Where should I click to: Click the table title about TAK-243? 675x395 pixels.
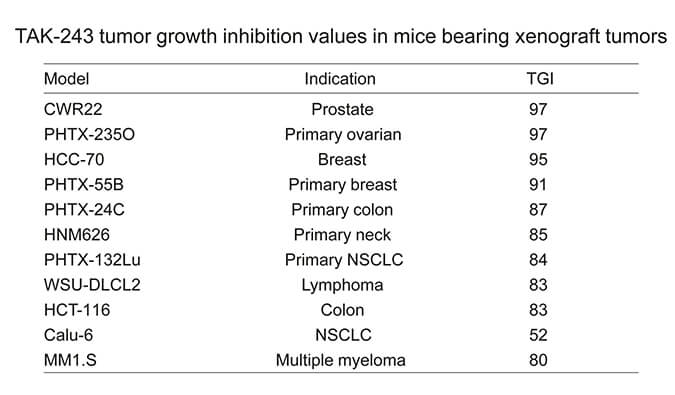[341, 37]
